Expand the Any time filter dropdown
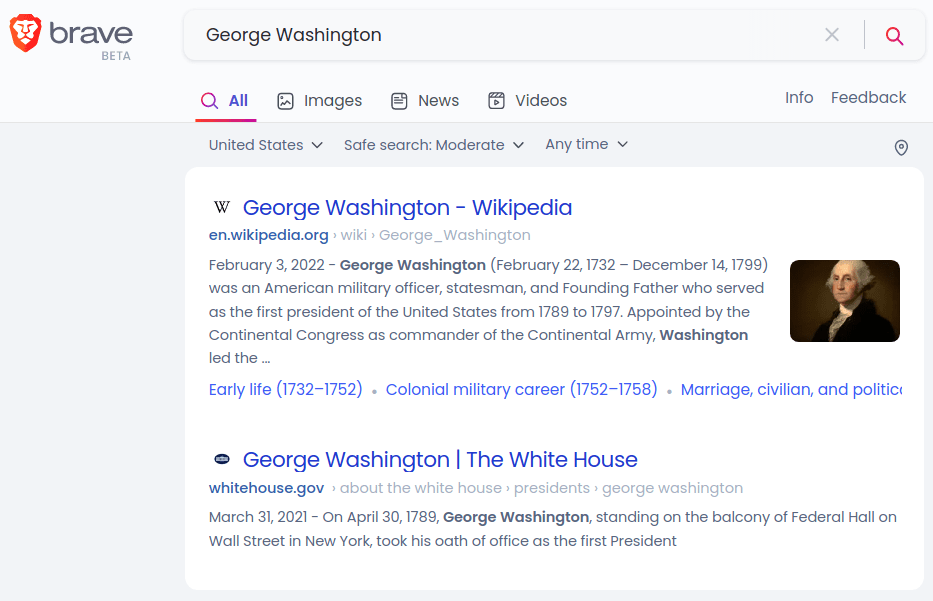This screenshot has width=933, height=601. pyautogui.click(x=586, y=145)
